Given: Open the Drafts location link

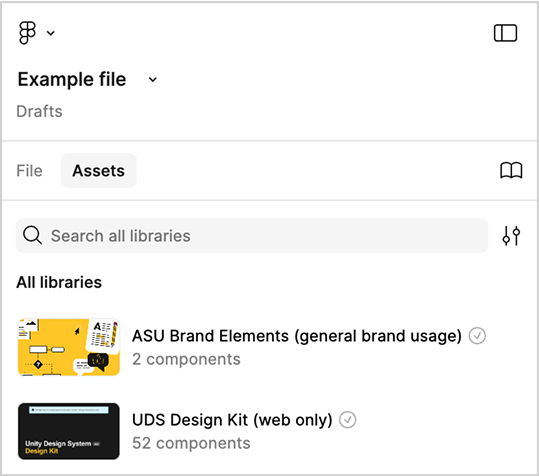Looking at the screenshot, I should click(x=40, y=111).
